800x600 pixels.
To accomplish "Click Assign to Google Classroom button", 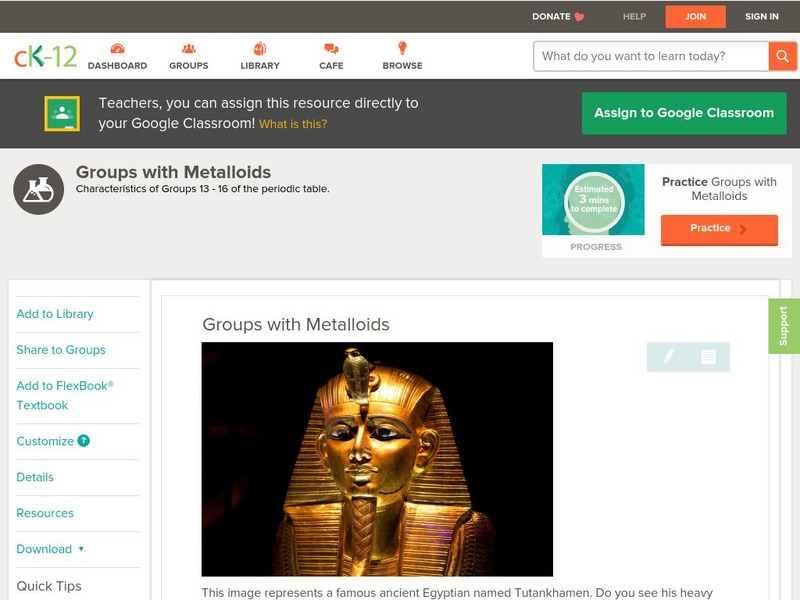I will (684, 113).
